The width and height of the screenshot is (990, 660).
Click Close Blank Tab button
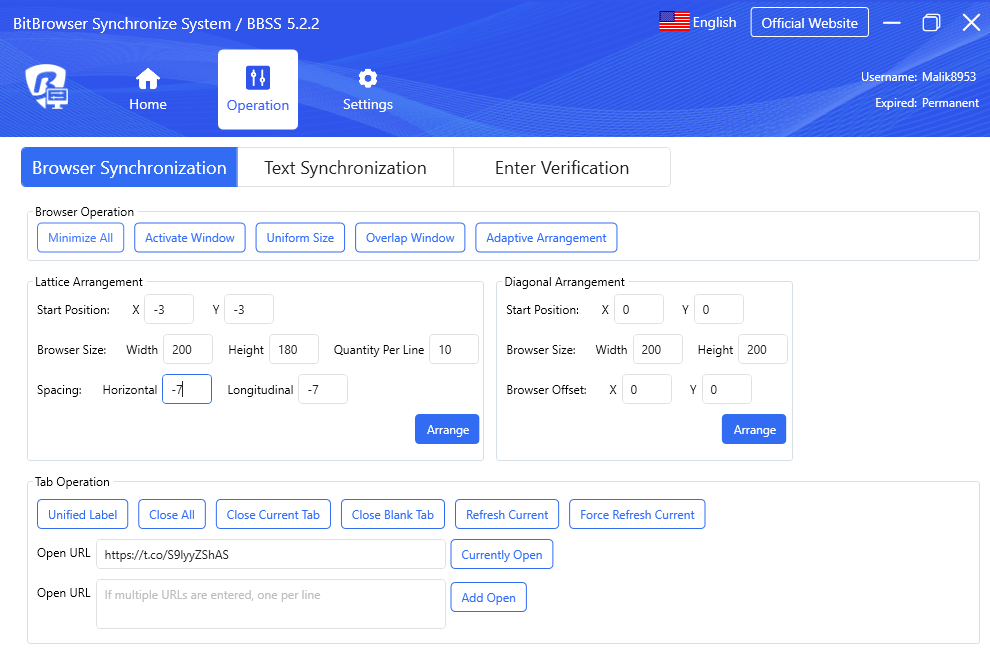click(393, 515)
